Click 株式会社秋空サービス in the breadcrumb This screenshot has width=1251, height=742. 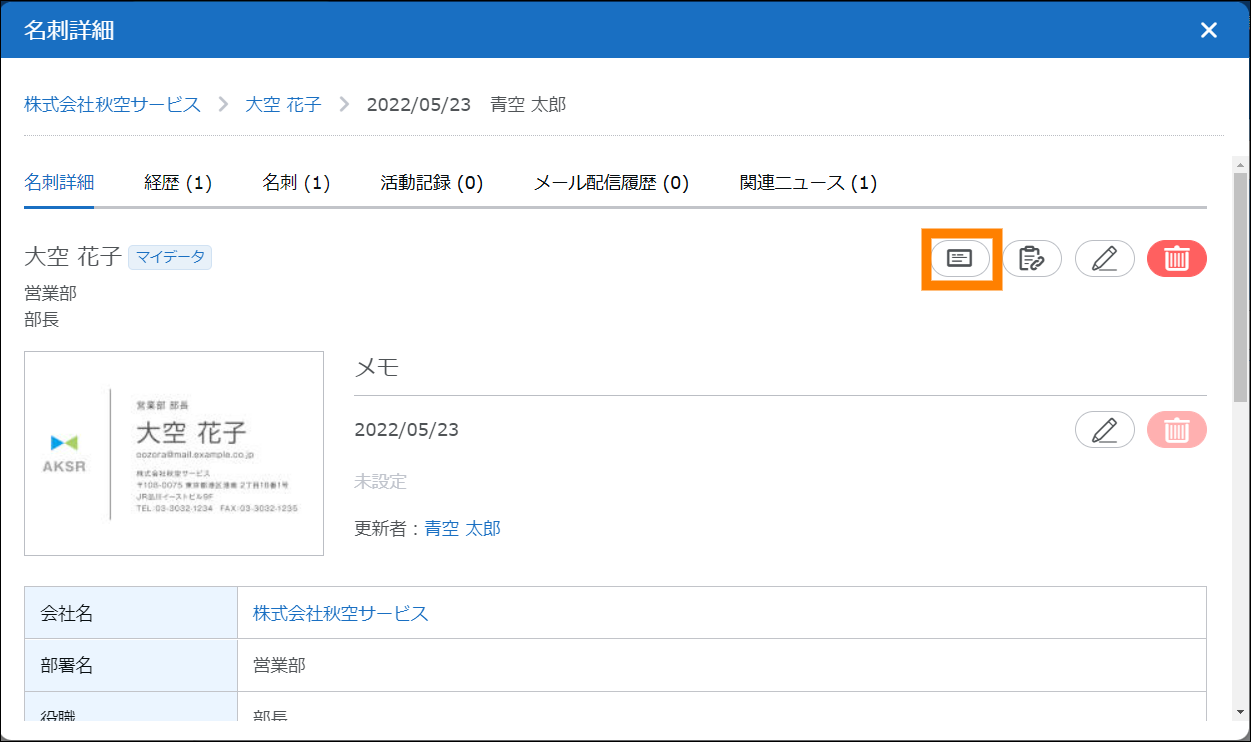(112, 104)
